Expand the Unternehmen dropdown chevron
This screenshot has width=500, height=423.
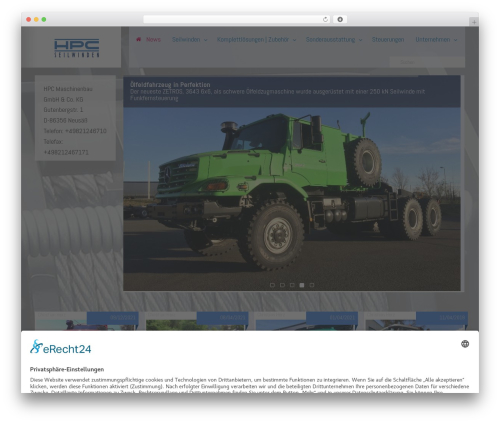point(455,40)
